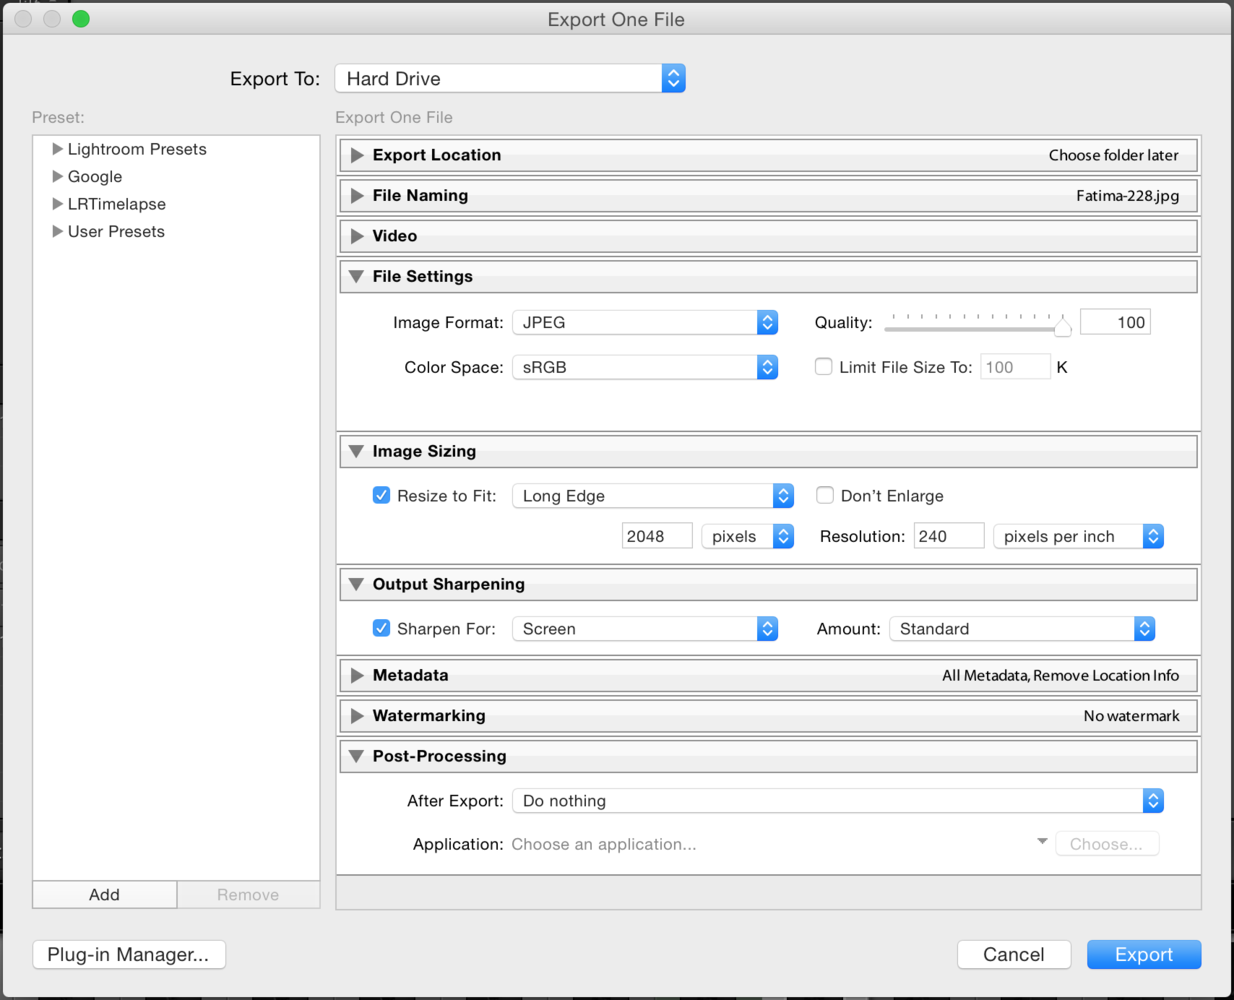This screenshot has width=1234, height=1000.
Task: Expand Lightroom Presets in preset list
Action: (x=57, y=149)
